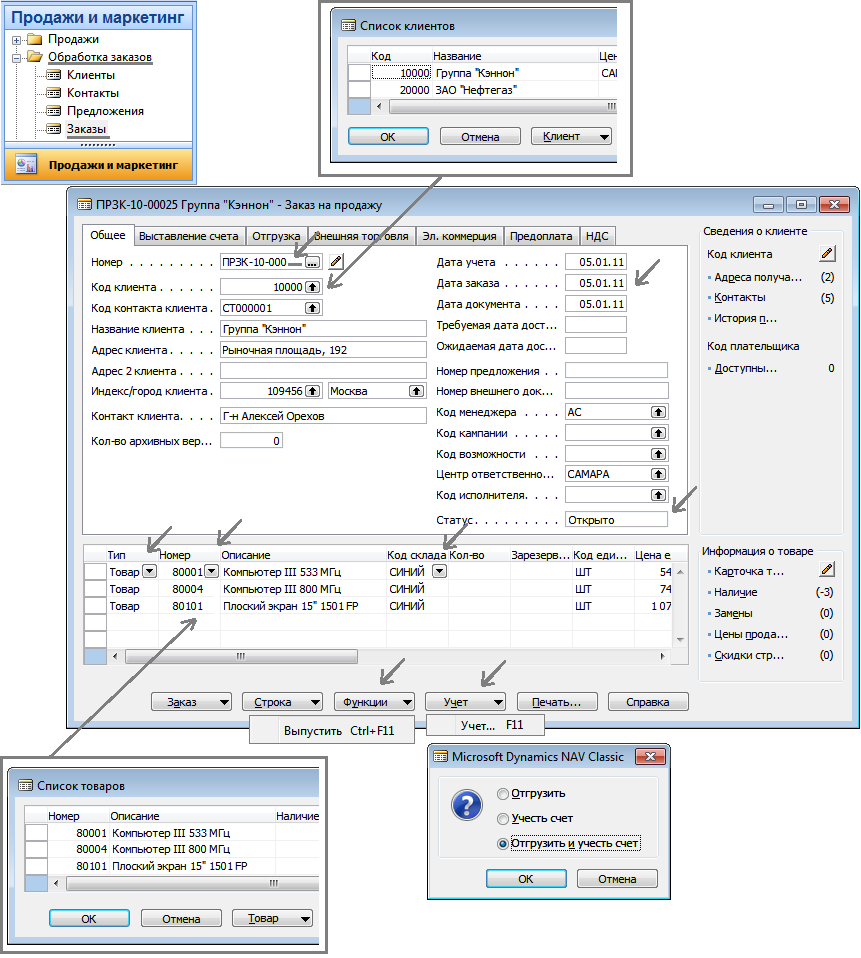
Task: Click the Заказ на продажу window title icon
Action: pos(84,205)
